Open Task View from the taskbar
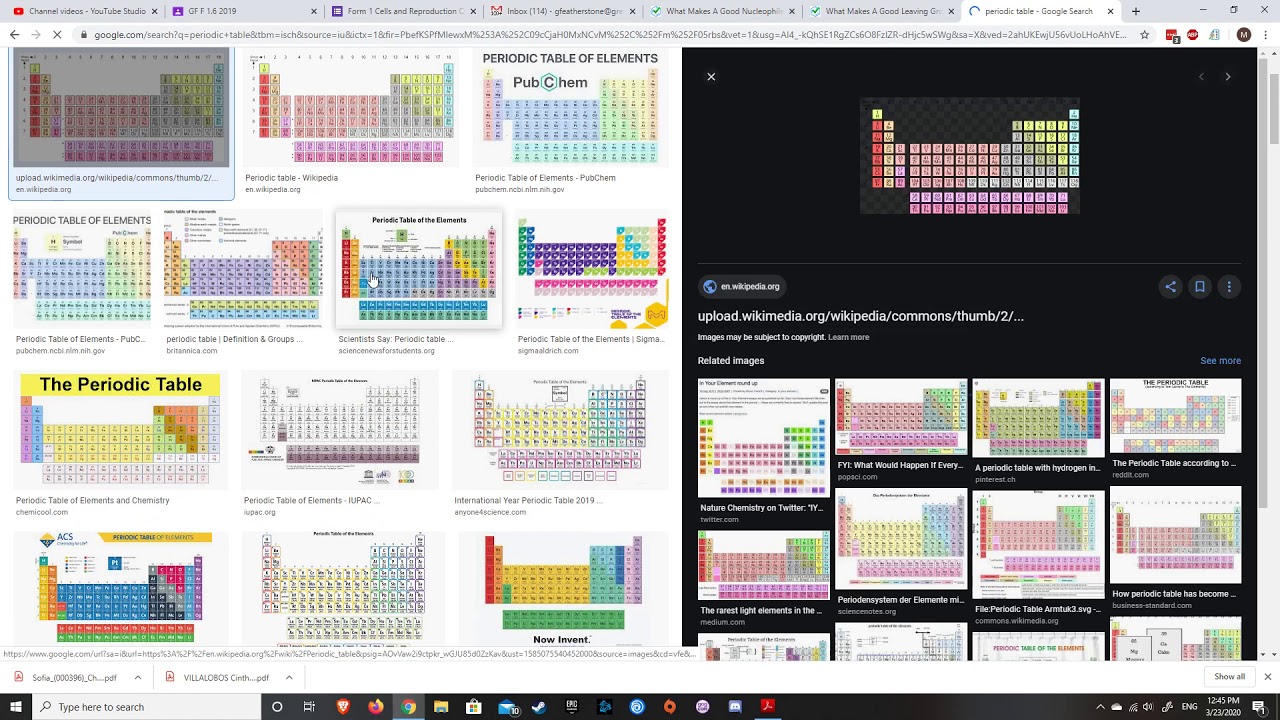This screenshot has width=1280, height=720. tap(309, 707)
